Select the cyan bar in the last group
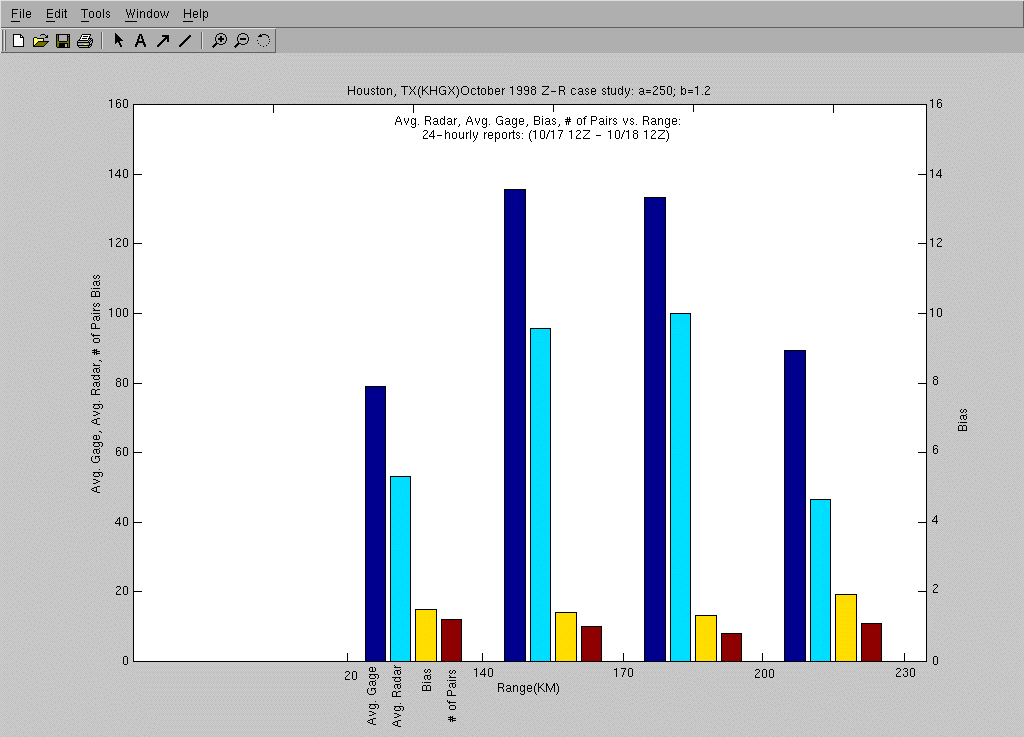 pyautogui.click(x=820, y=580)
